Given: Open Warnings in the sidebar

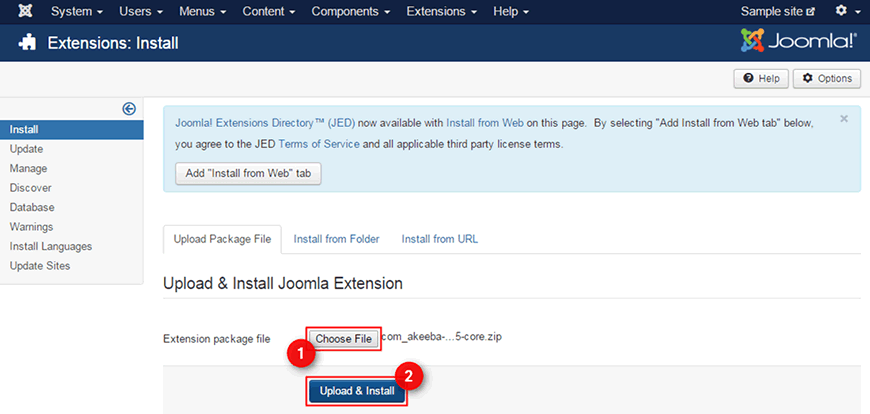Looking at the screenshot, I should tap(31, 227).
